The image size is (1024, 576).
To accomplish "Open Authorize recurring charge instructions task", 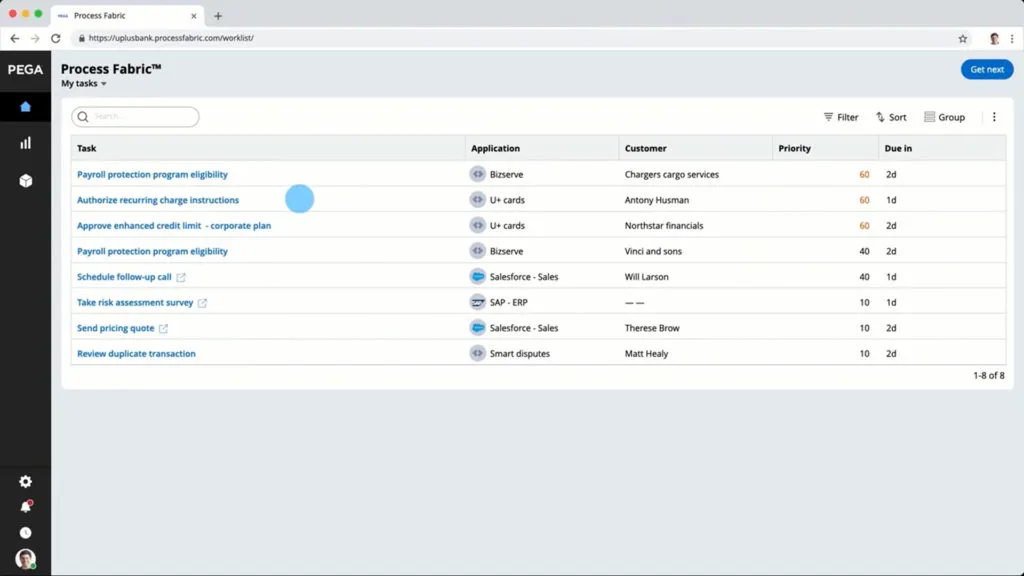I will pyautogui.click(x=158, y=200).
